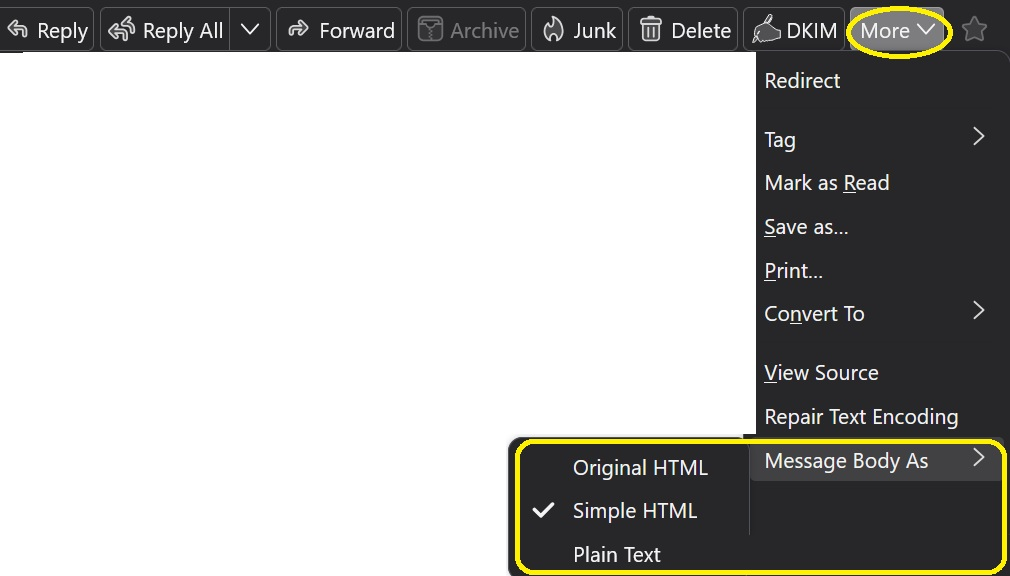Select Repair Text Encoding

pyautogui.click(x=879, y=417)
